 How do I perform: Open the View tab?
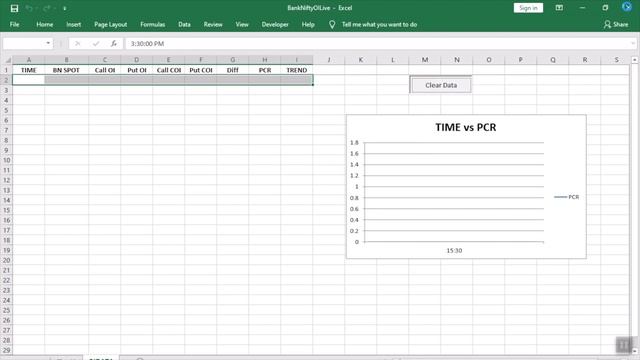242,24
